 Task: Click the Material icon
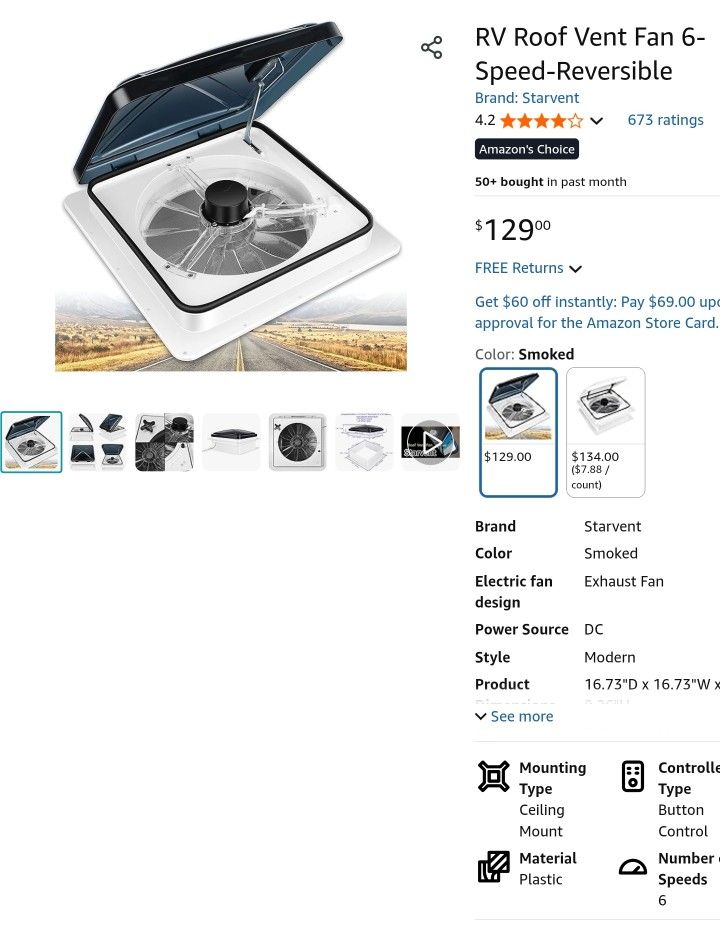494,867
